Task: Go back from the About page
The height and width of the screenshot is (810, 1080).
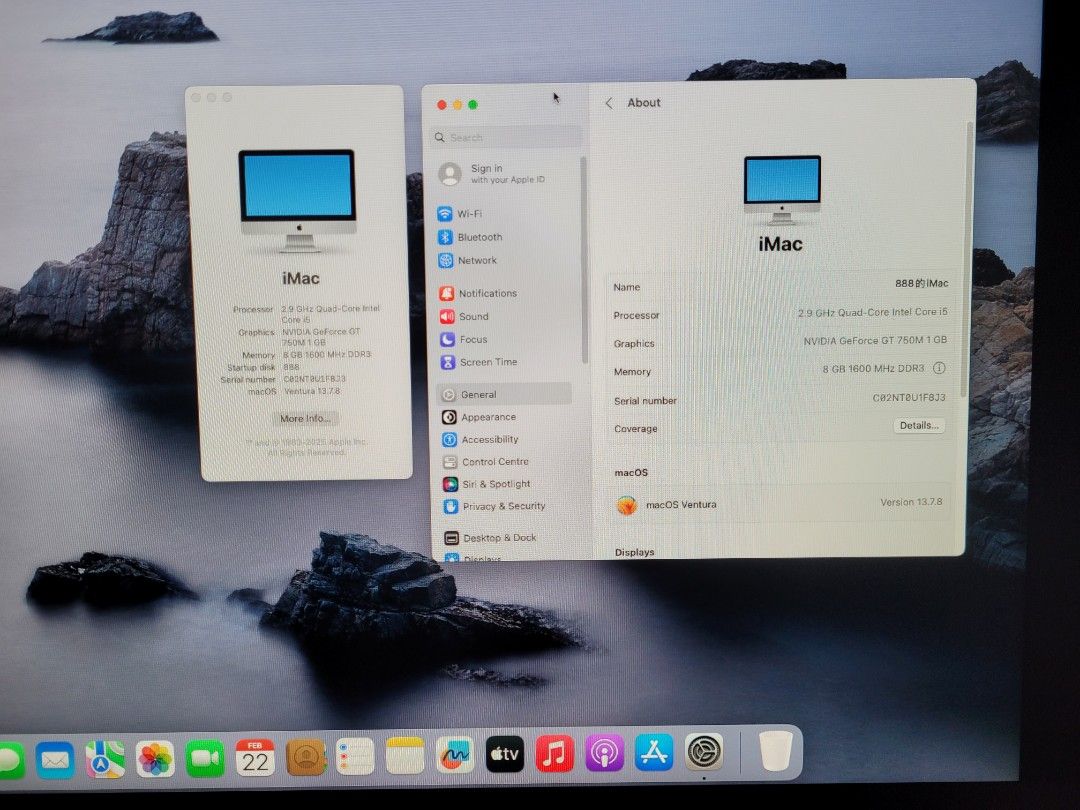Action: (609, 103)
